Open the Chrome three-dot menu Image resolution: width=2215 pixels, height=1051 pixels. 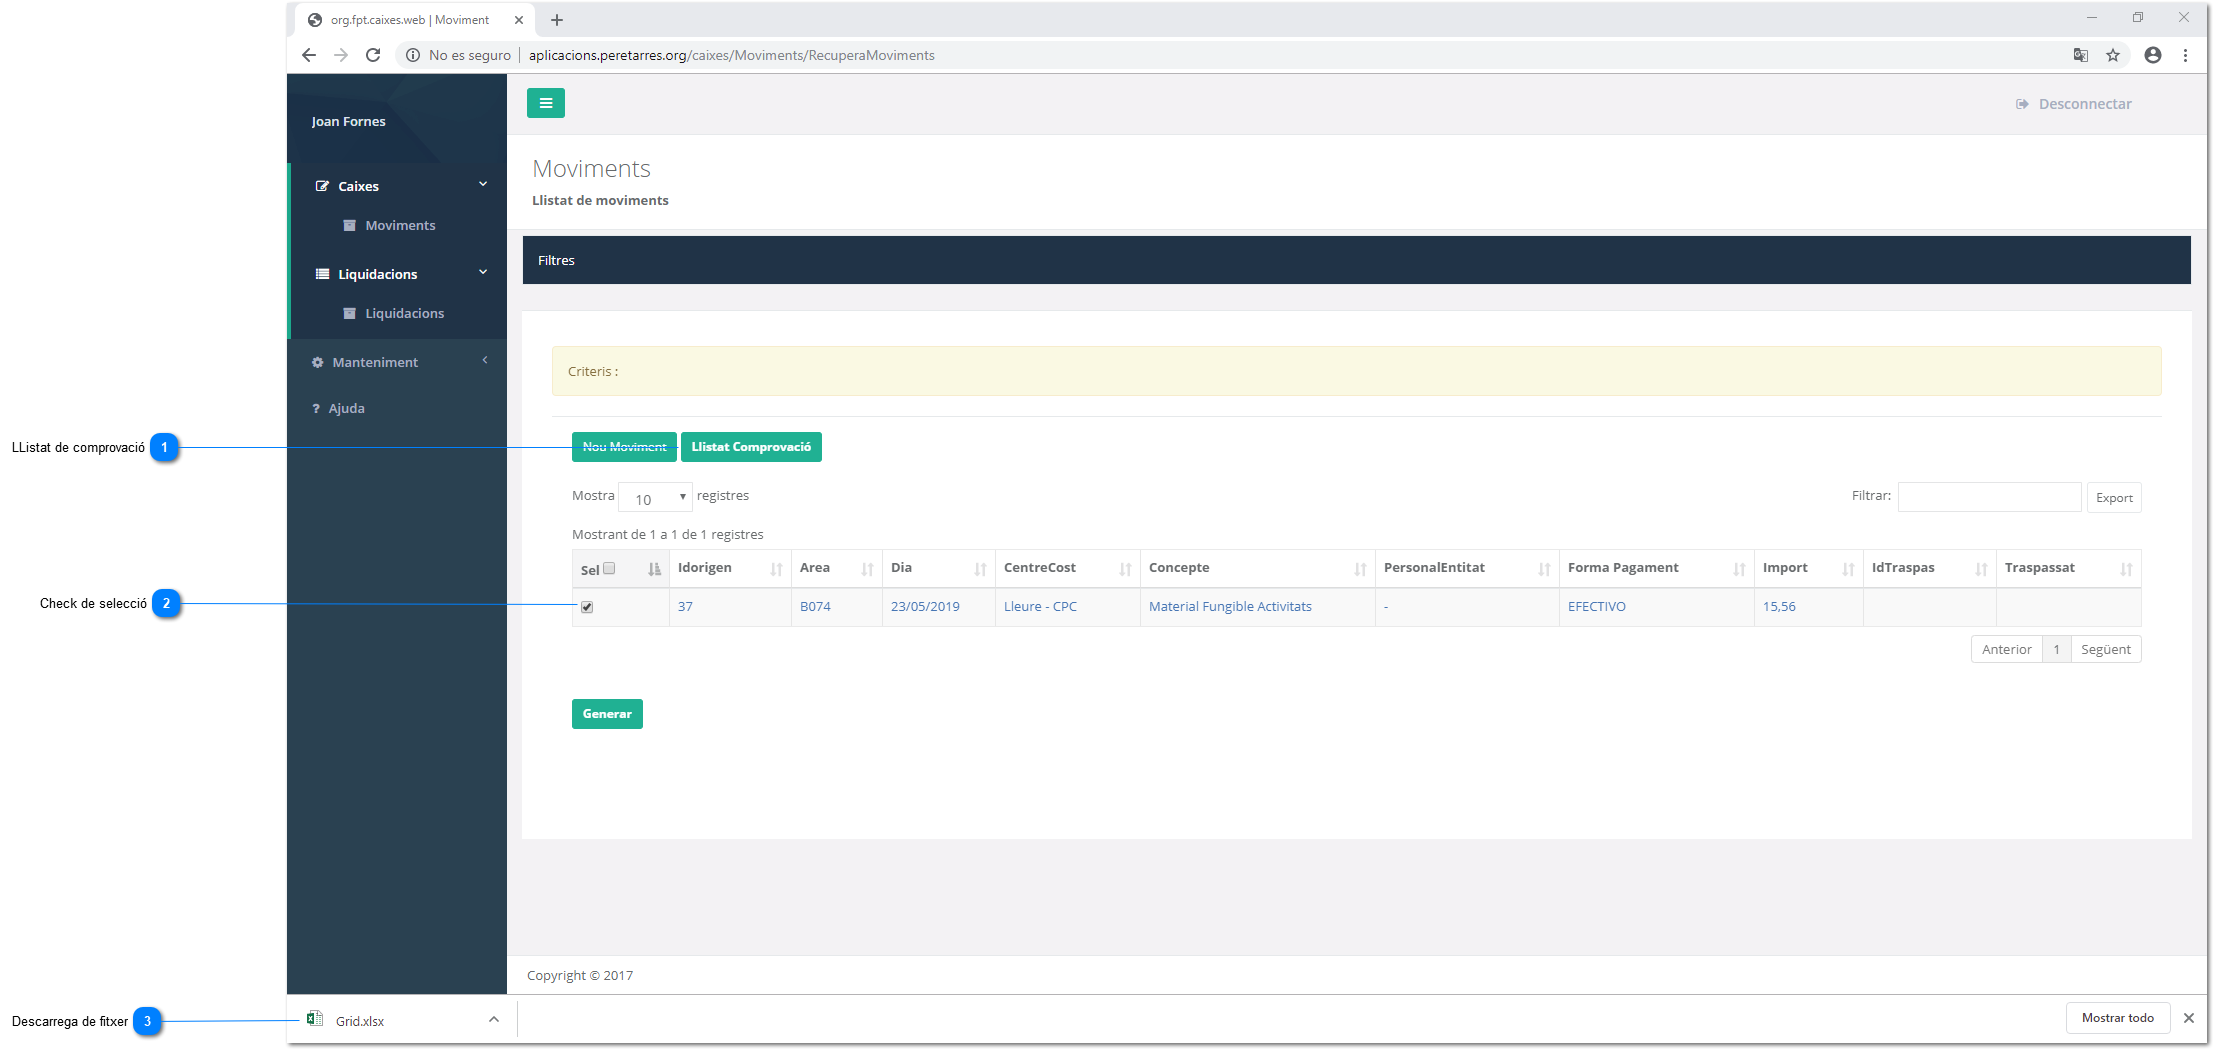pos(2186,55)
